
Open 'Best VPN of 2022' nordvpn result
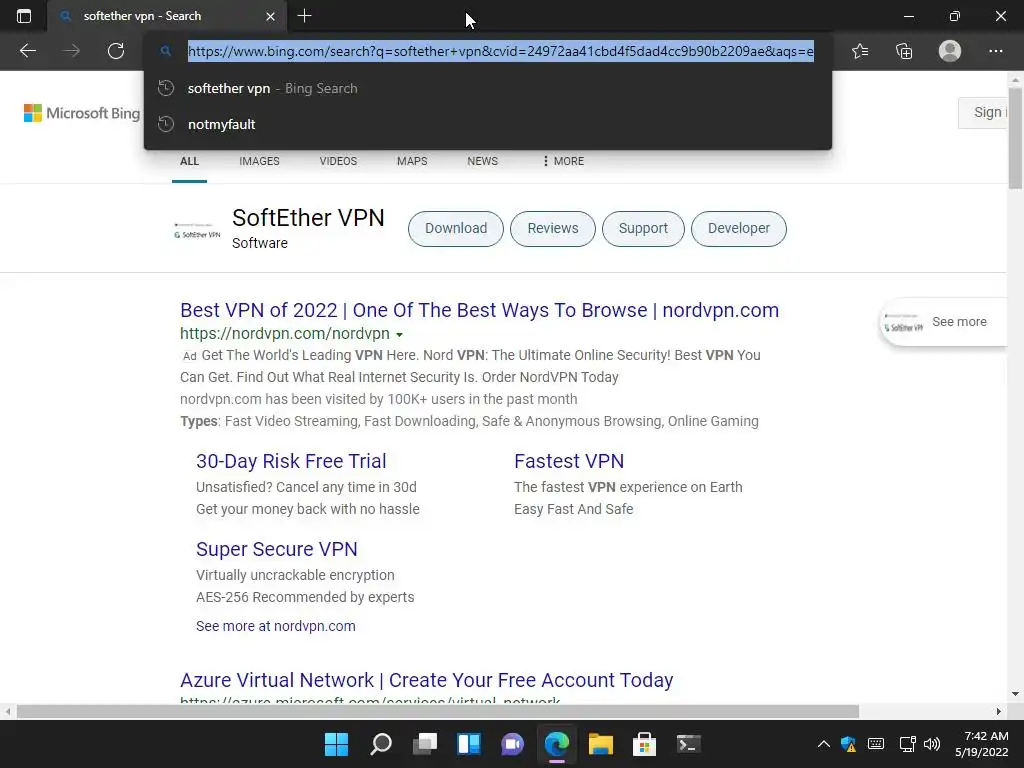point(479,310)
